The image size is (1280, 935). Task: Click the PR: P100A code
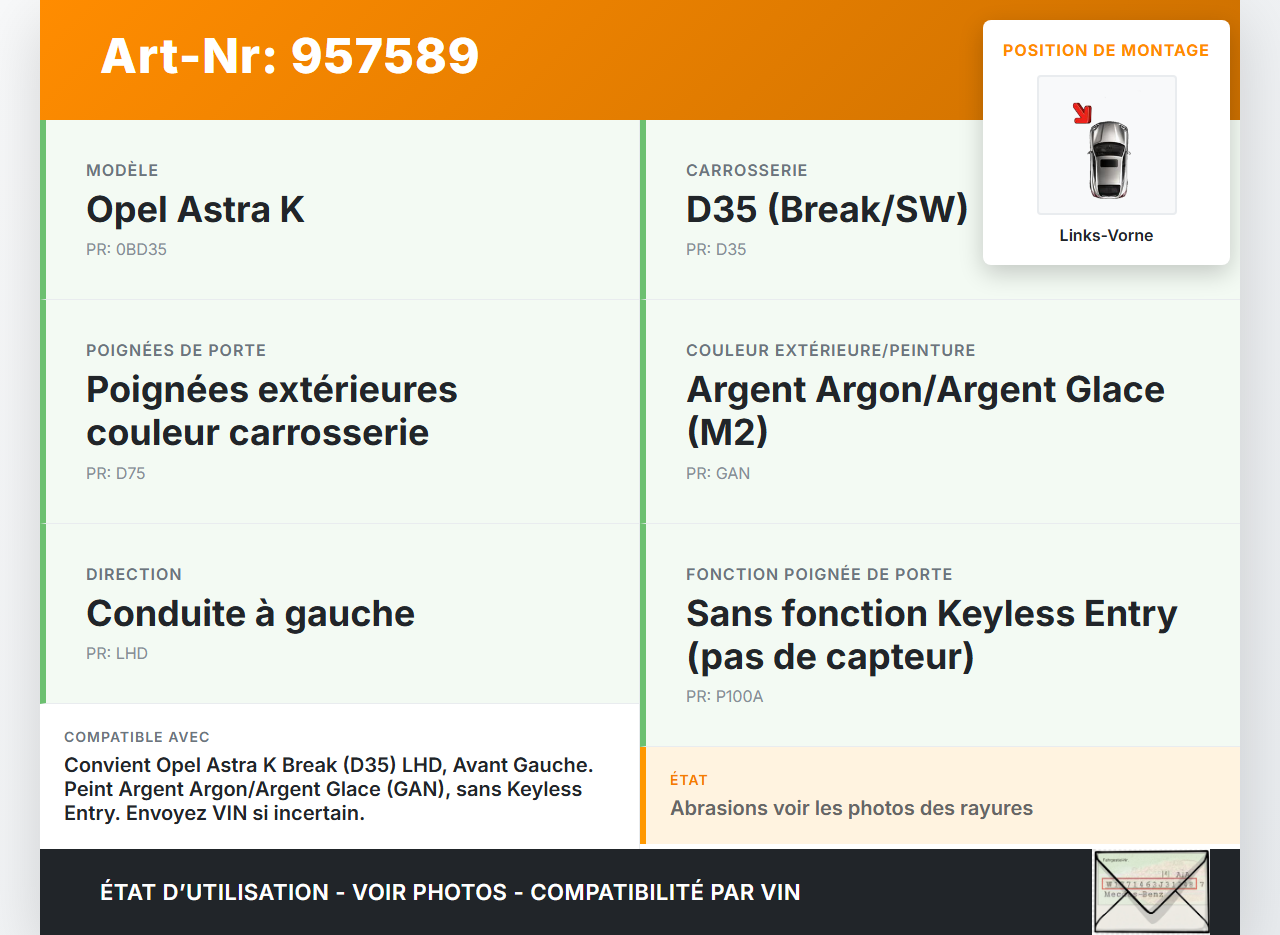pyautogui.click(x=724, y=697)
